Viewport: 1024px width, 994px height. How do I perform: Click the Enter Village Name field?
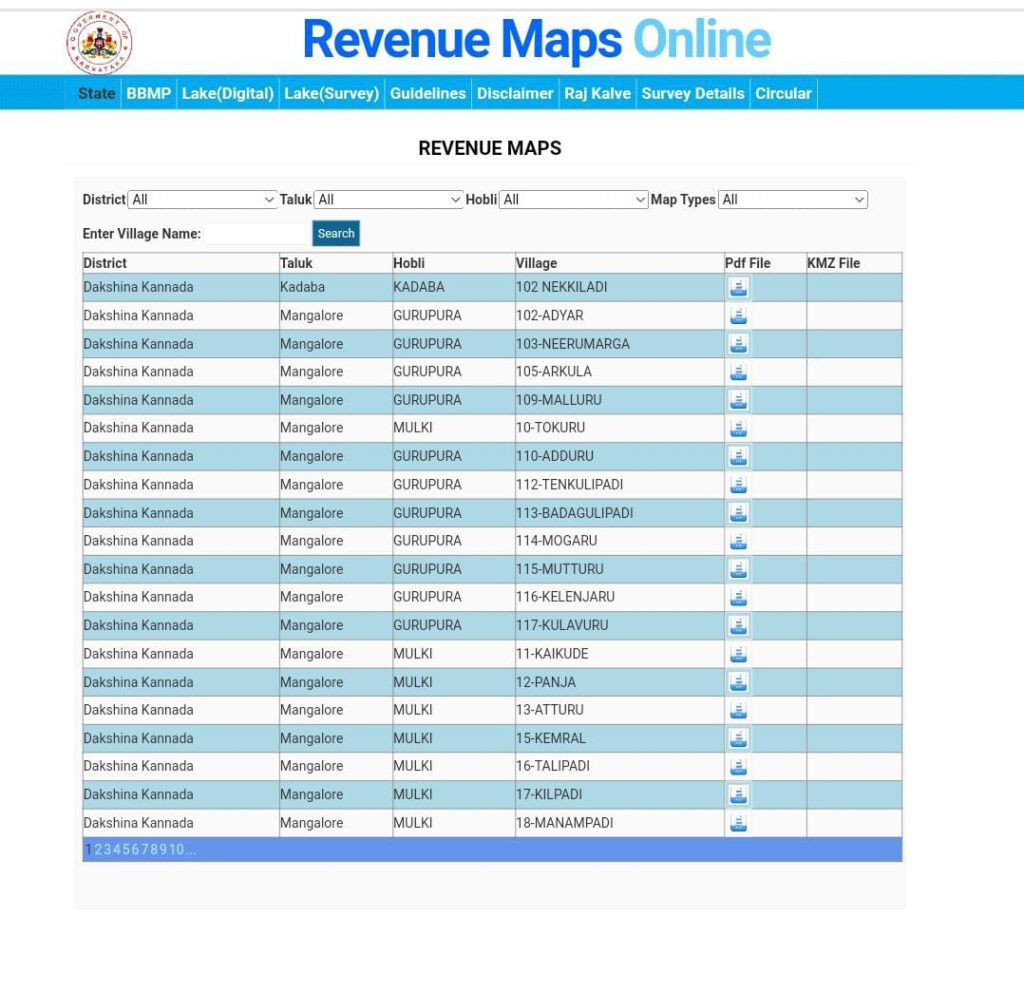pos(257,234)
